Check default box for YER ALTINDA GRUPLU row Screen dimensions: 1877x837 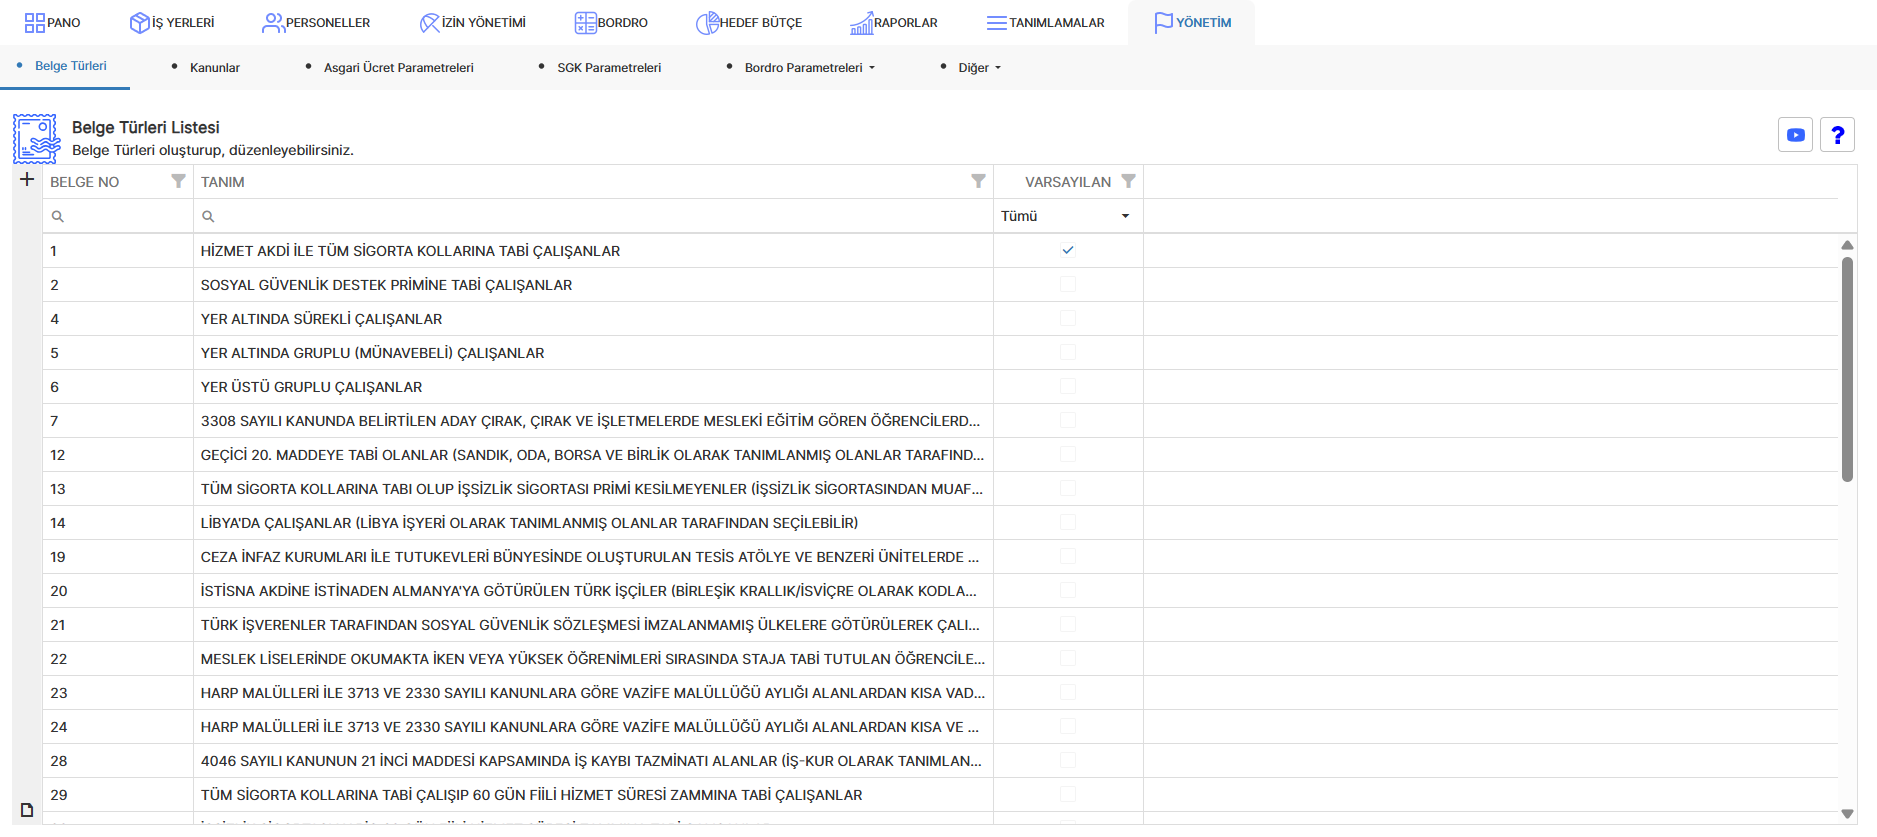click(1068, 352)
